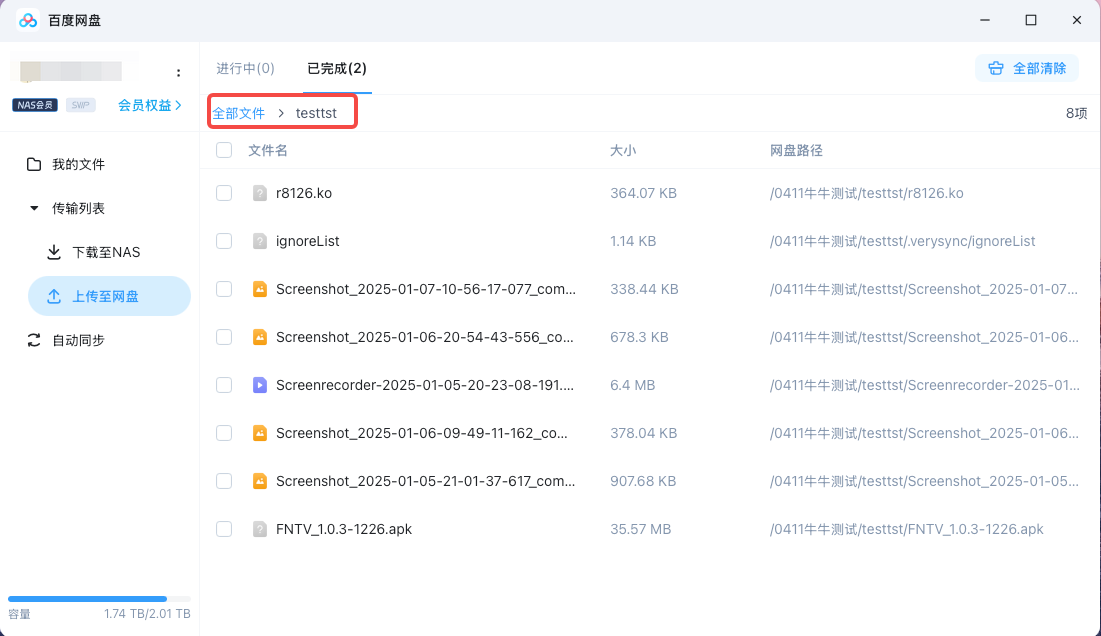This screenshot has width=1101, height=636.
Task: Select checkbox for Screenshot_2025-01-06-20-54-43-556
Action: coord(224,337)
